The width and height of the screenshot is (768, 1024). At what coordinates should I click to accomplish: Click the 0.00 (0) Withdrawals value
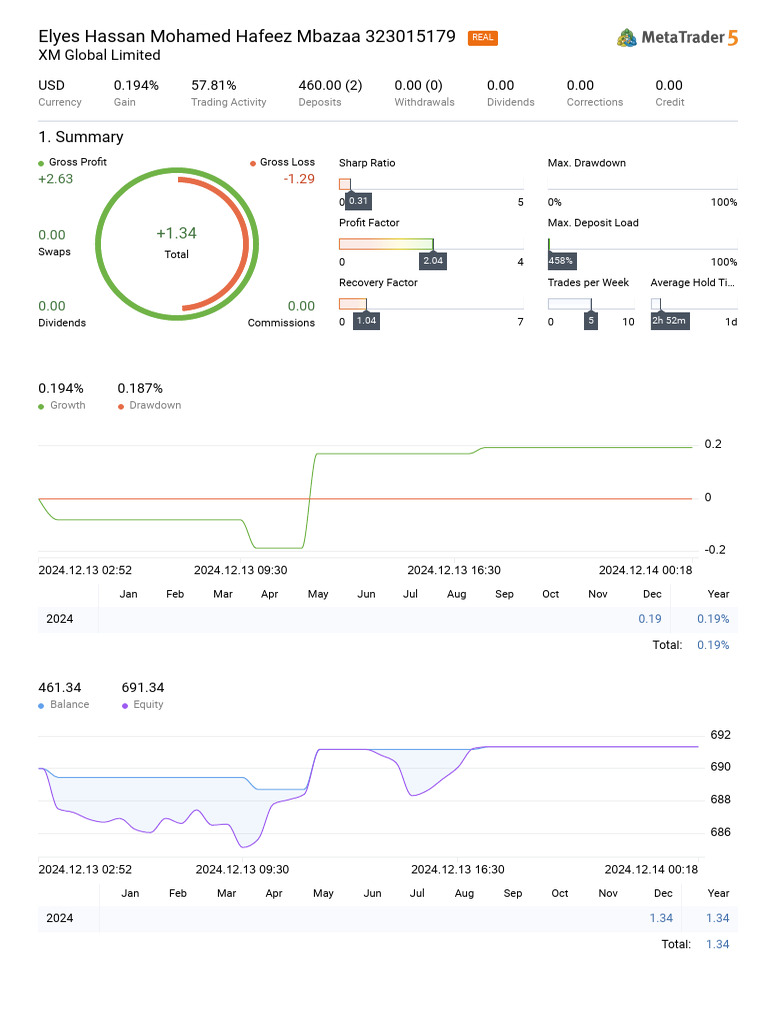tap(418, 86)
